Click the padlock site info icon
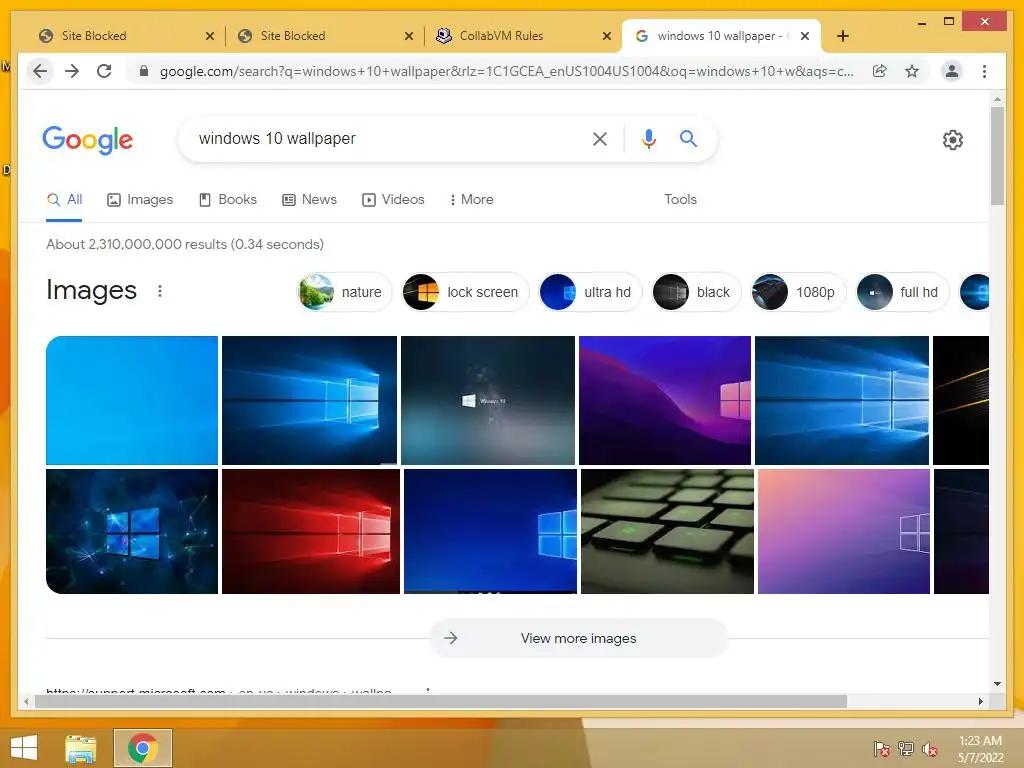This screenshot has height=768, width=1024. pos(144,71)
